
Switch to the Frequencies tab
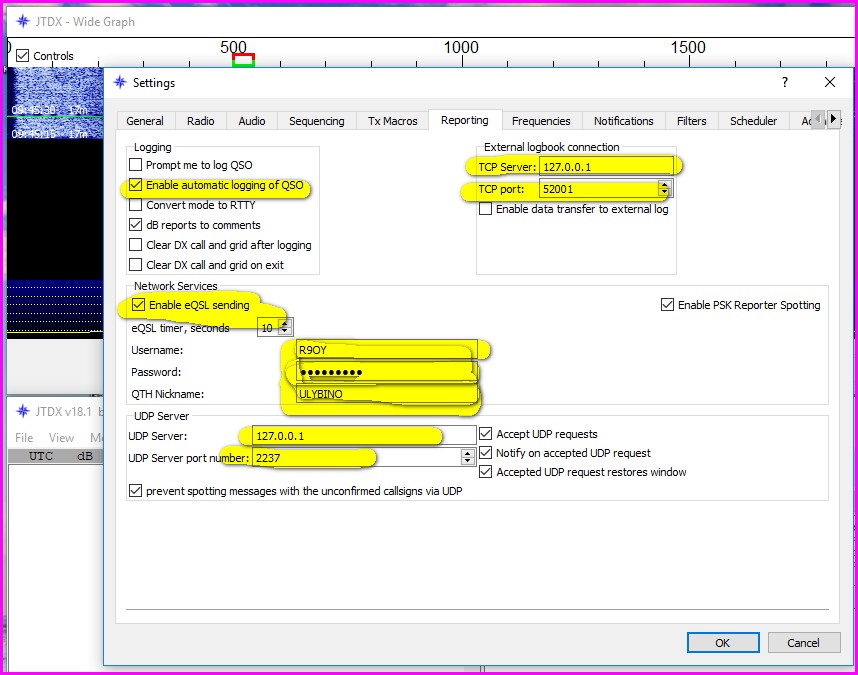541,121
